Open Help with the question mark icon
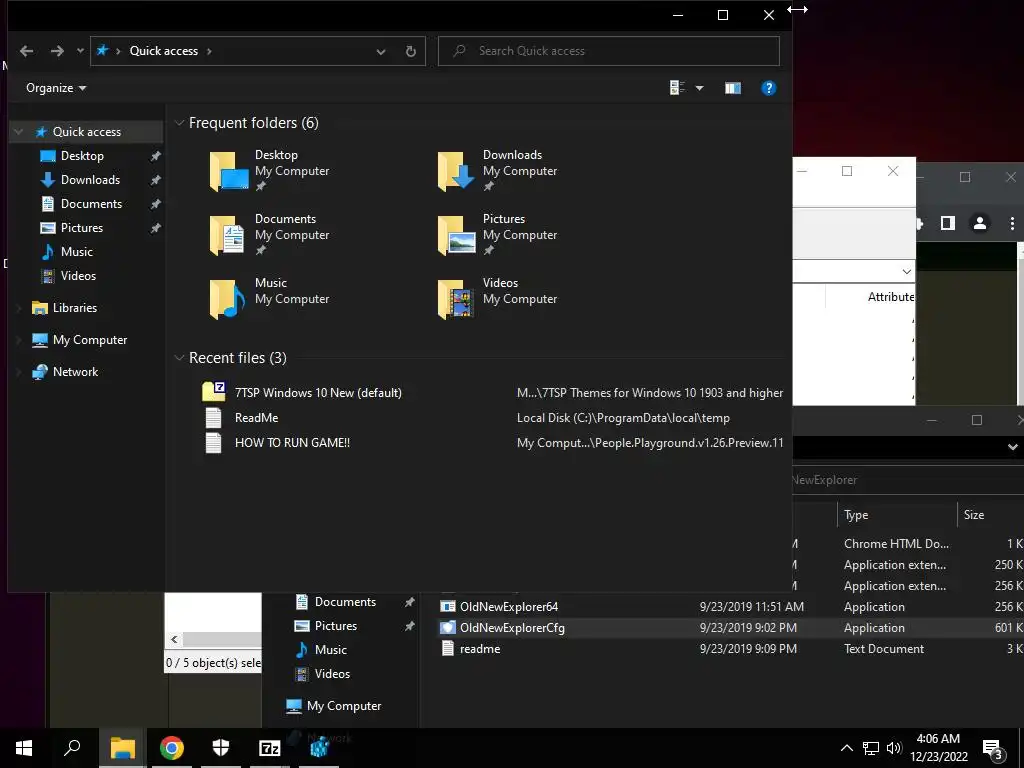This screenshot has width=1024, height=768. (769, 88)
